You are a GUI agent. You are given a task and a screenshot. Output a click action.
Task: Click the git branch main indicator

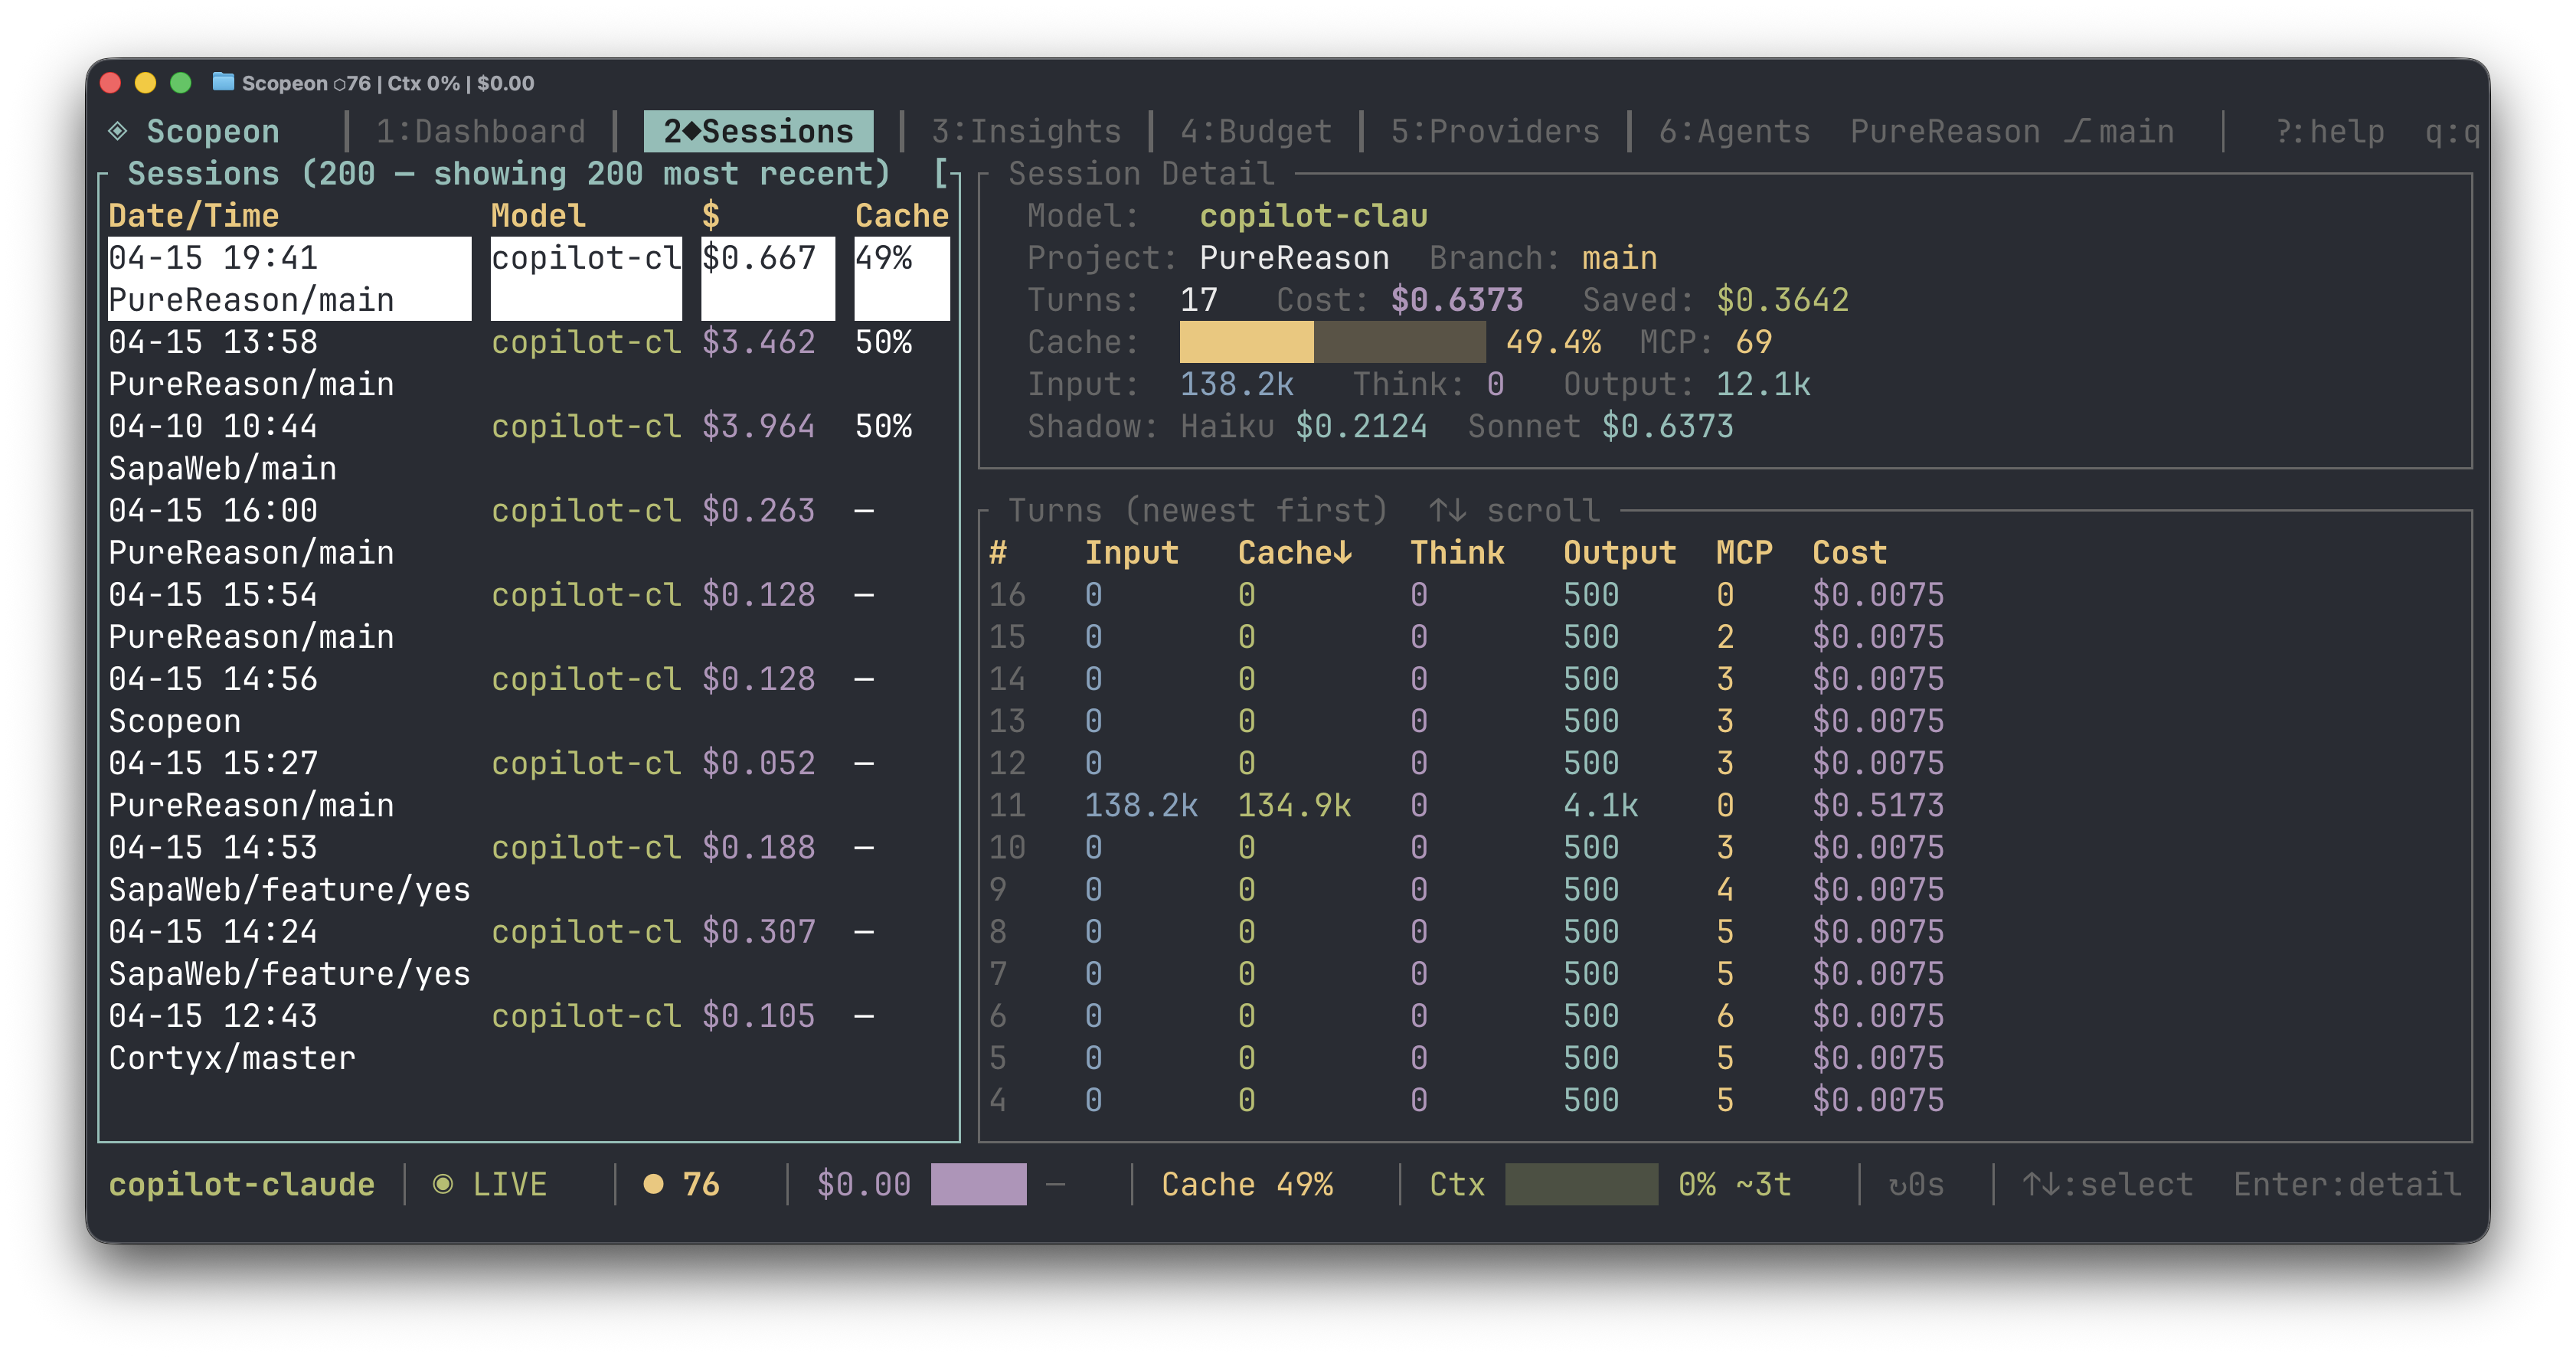(x=2120, y=131)
